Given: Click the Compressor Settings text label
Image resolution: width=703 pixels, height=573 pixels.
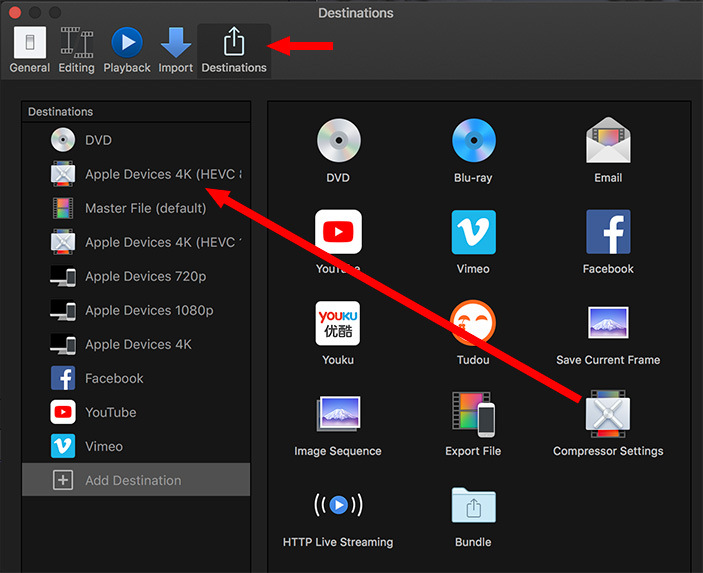Looking at the screenshot, I should pyautogui.click(x=608, y=451).
